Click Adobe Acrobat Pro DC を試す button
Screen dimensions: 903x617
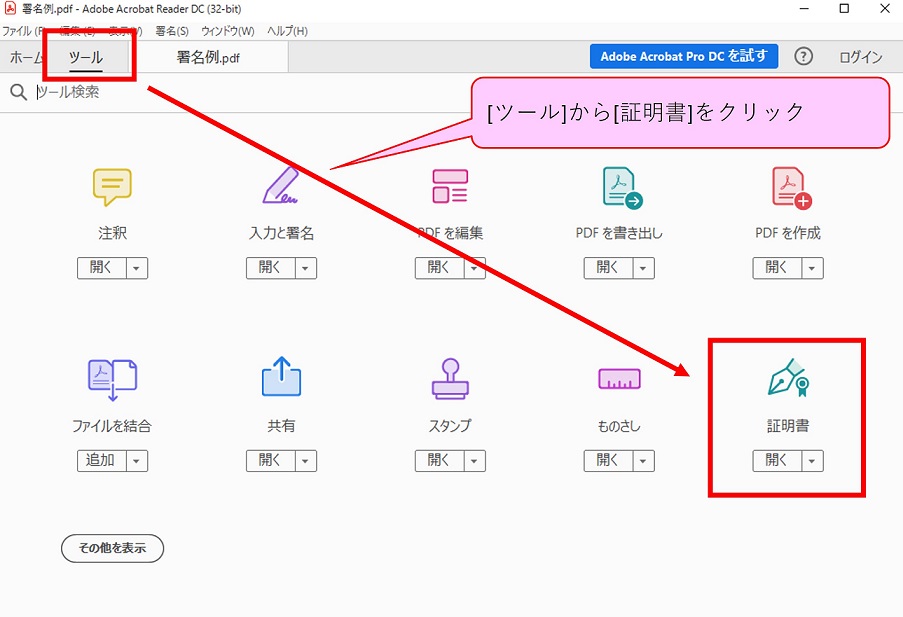point(683,56)
